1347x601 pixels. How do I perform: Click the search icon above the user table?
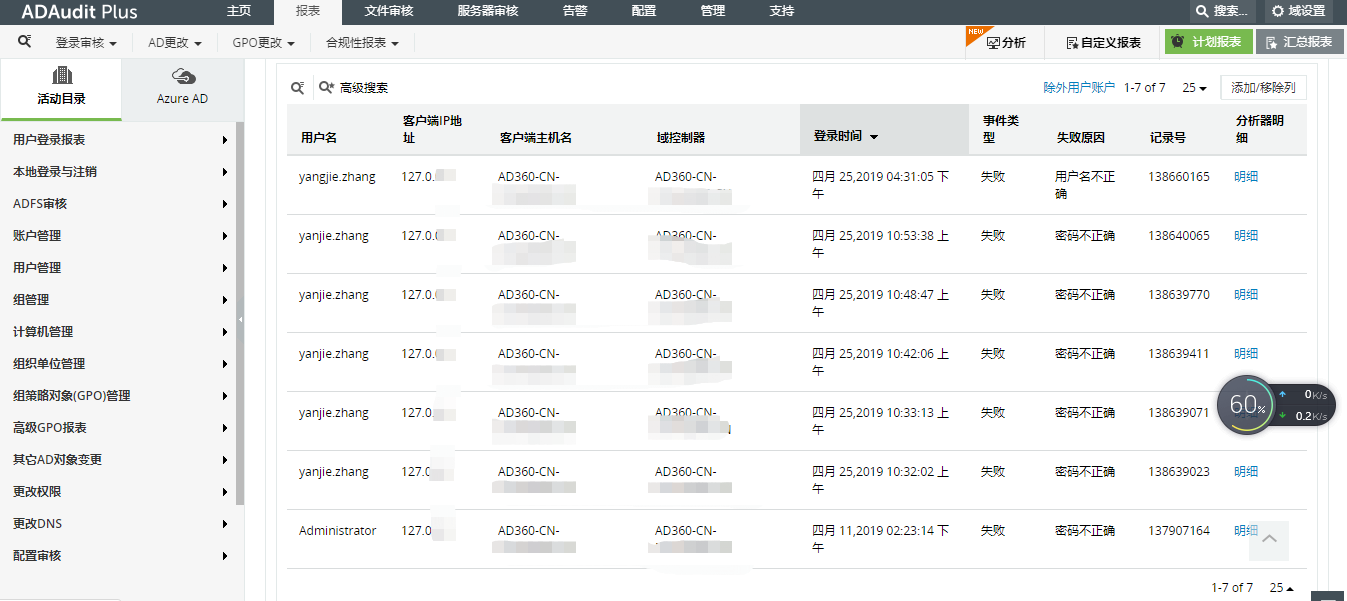[x=297, y=88]
